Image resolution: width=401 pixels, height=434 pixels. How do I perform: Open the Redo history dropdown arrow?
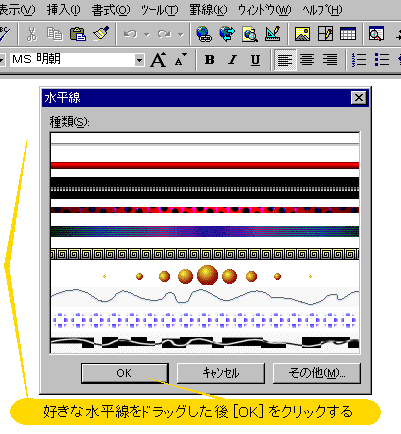coord(181,34)
